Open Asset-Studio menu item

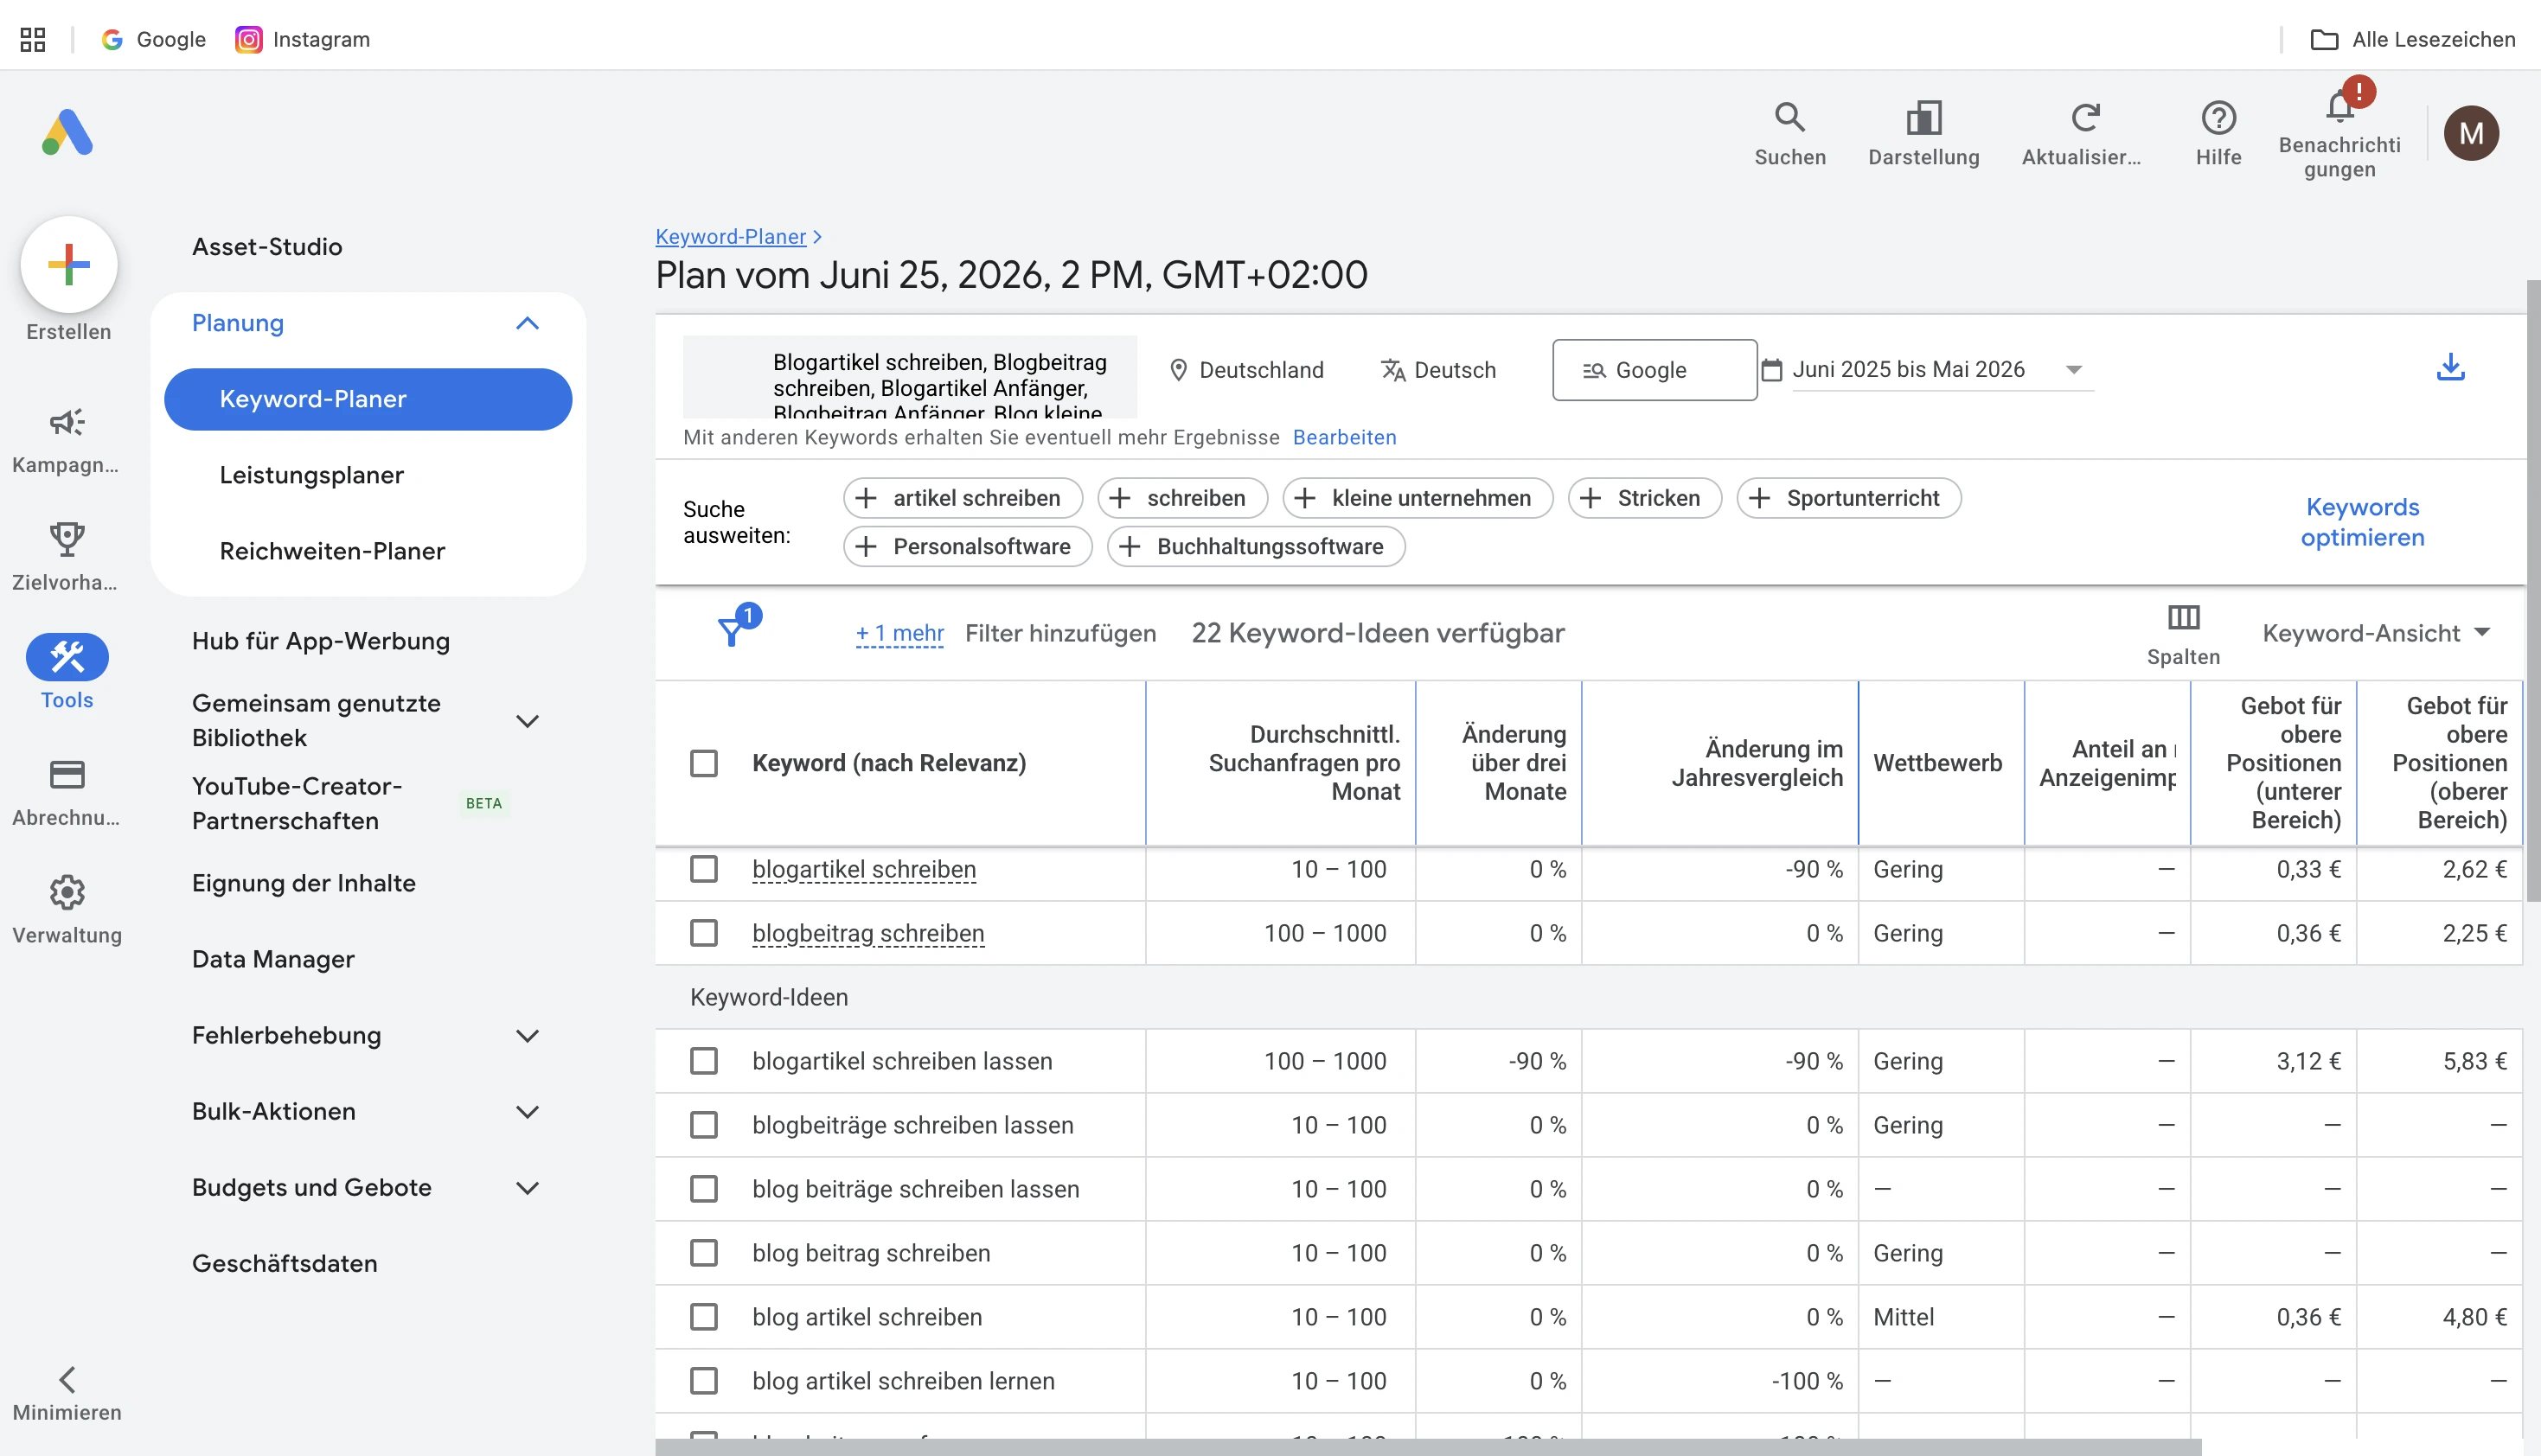(267, 247)
